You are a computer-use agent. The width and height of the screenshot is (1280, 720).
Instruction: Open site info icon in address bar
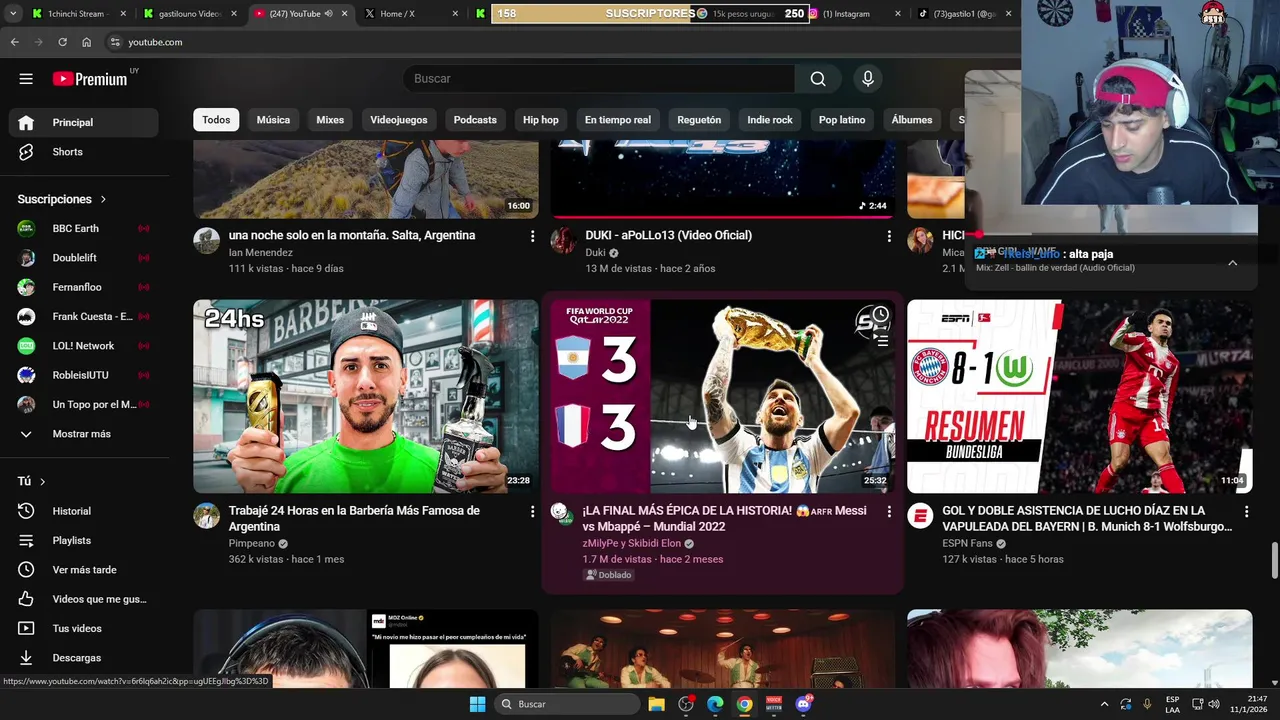click(115, 42)
